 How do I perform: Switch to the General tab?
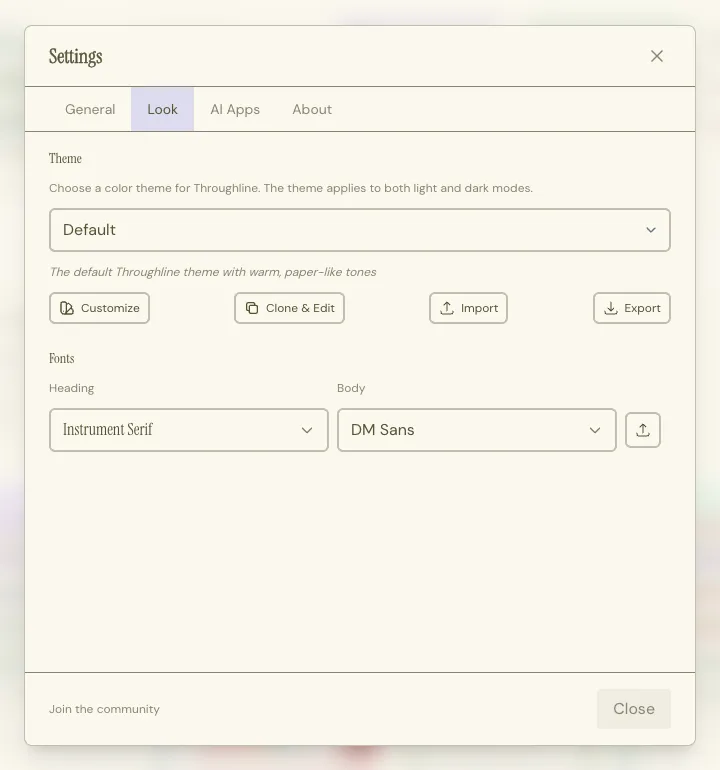[x=90, y=109]
